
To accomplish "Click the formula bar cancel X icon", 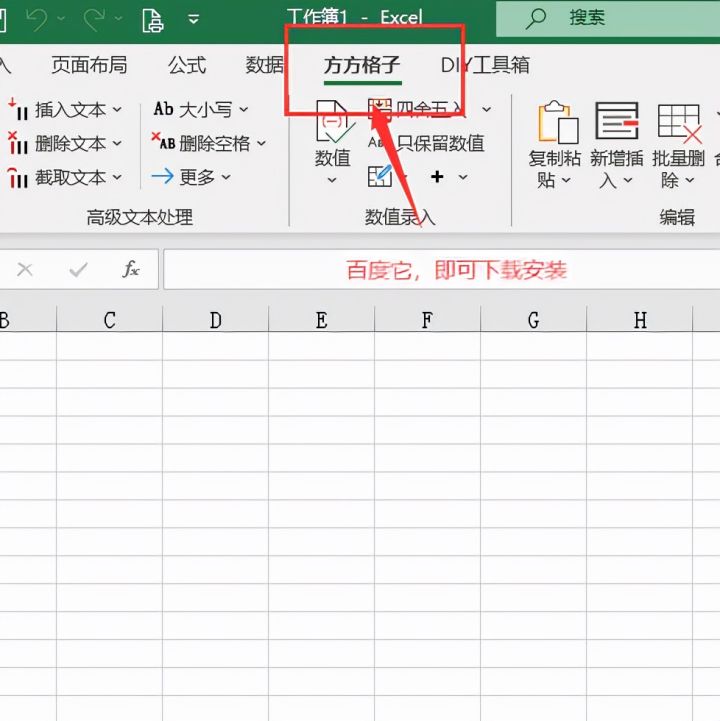I will tap(25, 269).
